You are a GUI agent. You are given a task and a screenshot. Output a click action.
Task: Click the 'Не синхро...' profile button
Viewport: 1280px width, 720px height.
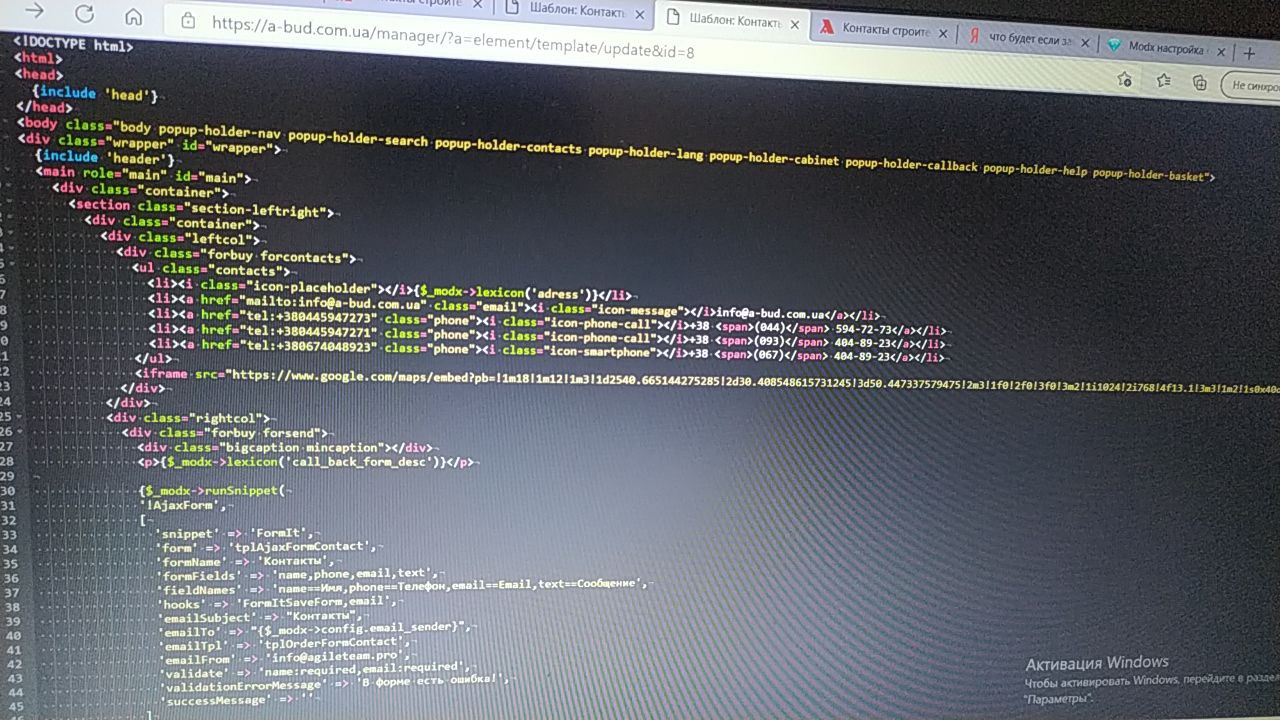pyautogui.click(x=1252, y=86)
